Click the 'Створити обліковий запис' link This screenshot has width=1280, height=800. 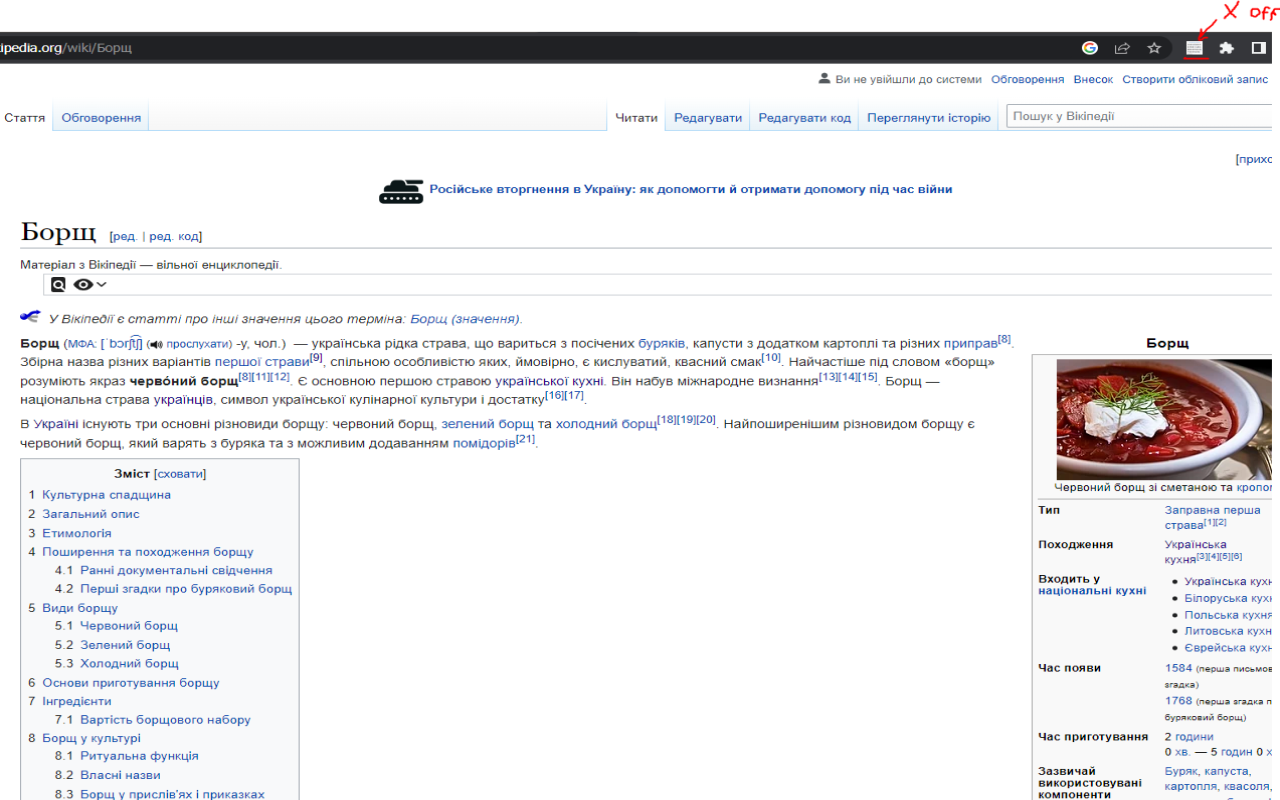click(1194, 79)
